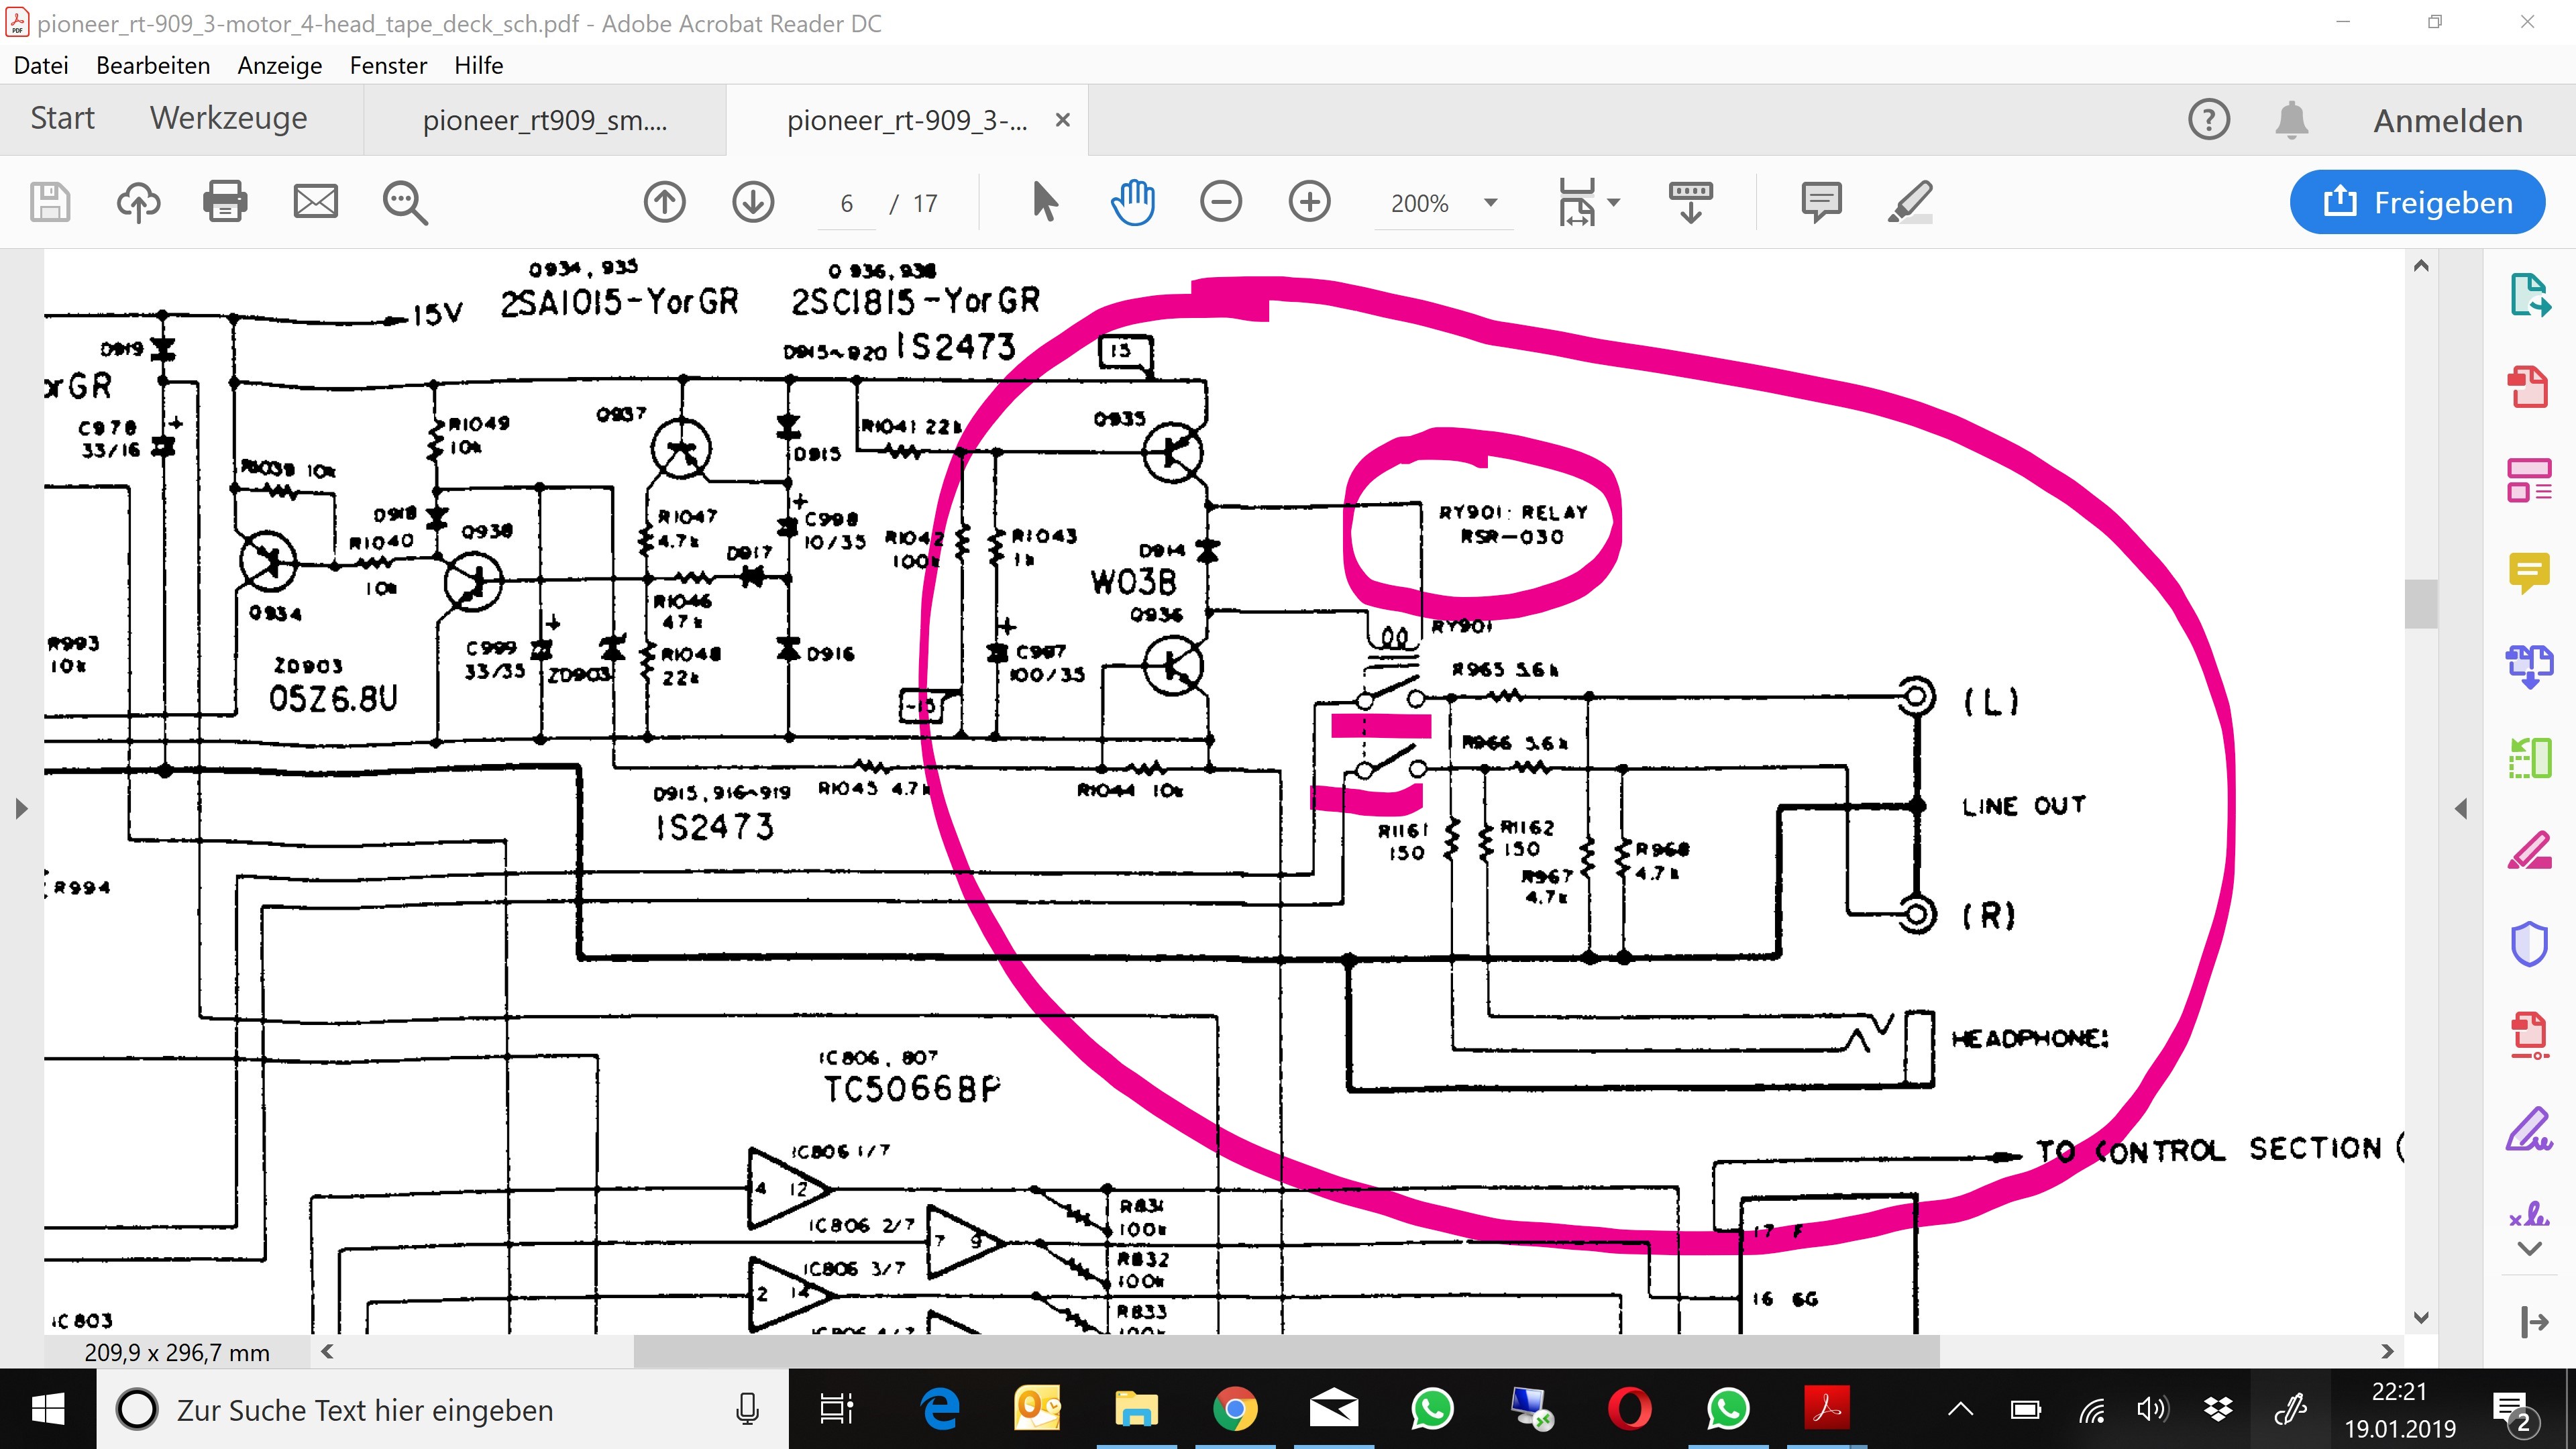The width and height of the screenshot is (2576, 1449).
Task: Click the Save file icon
Action: (x=50, y=202)
